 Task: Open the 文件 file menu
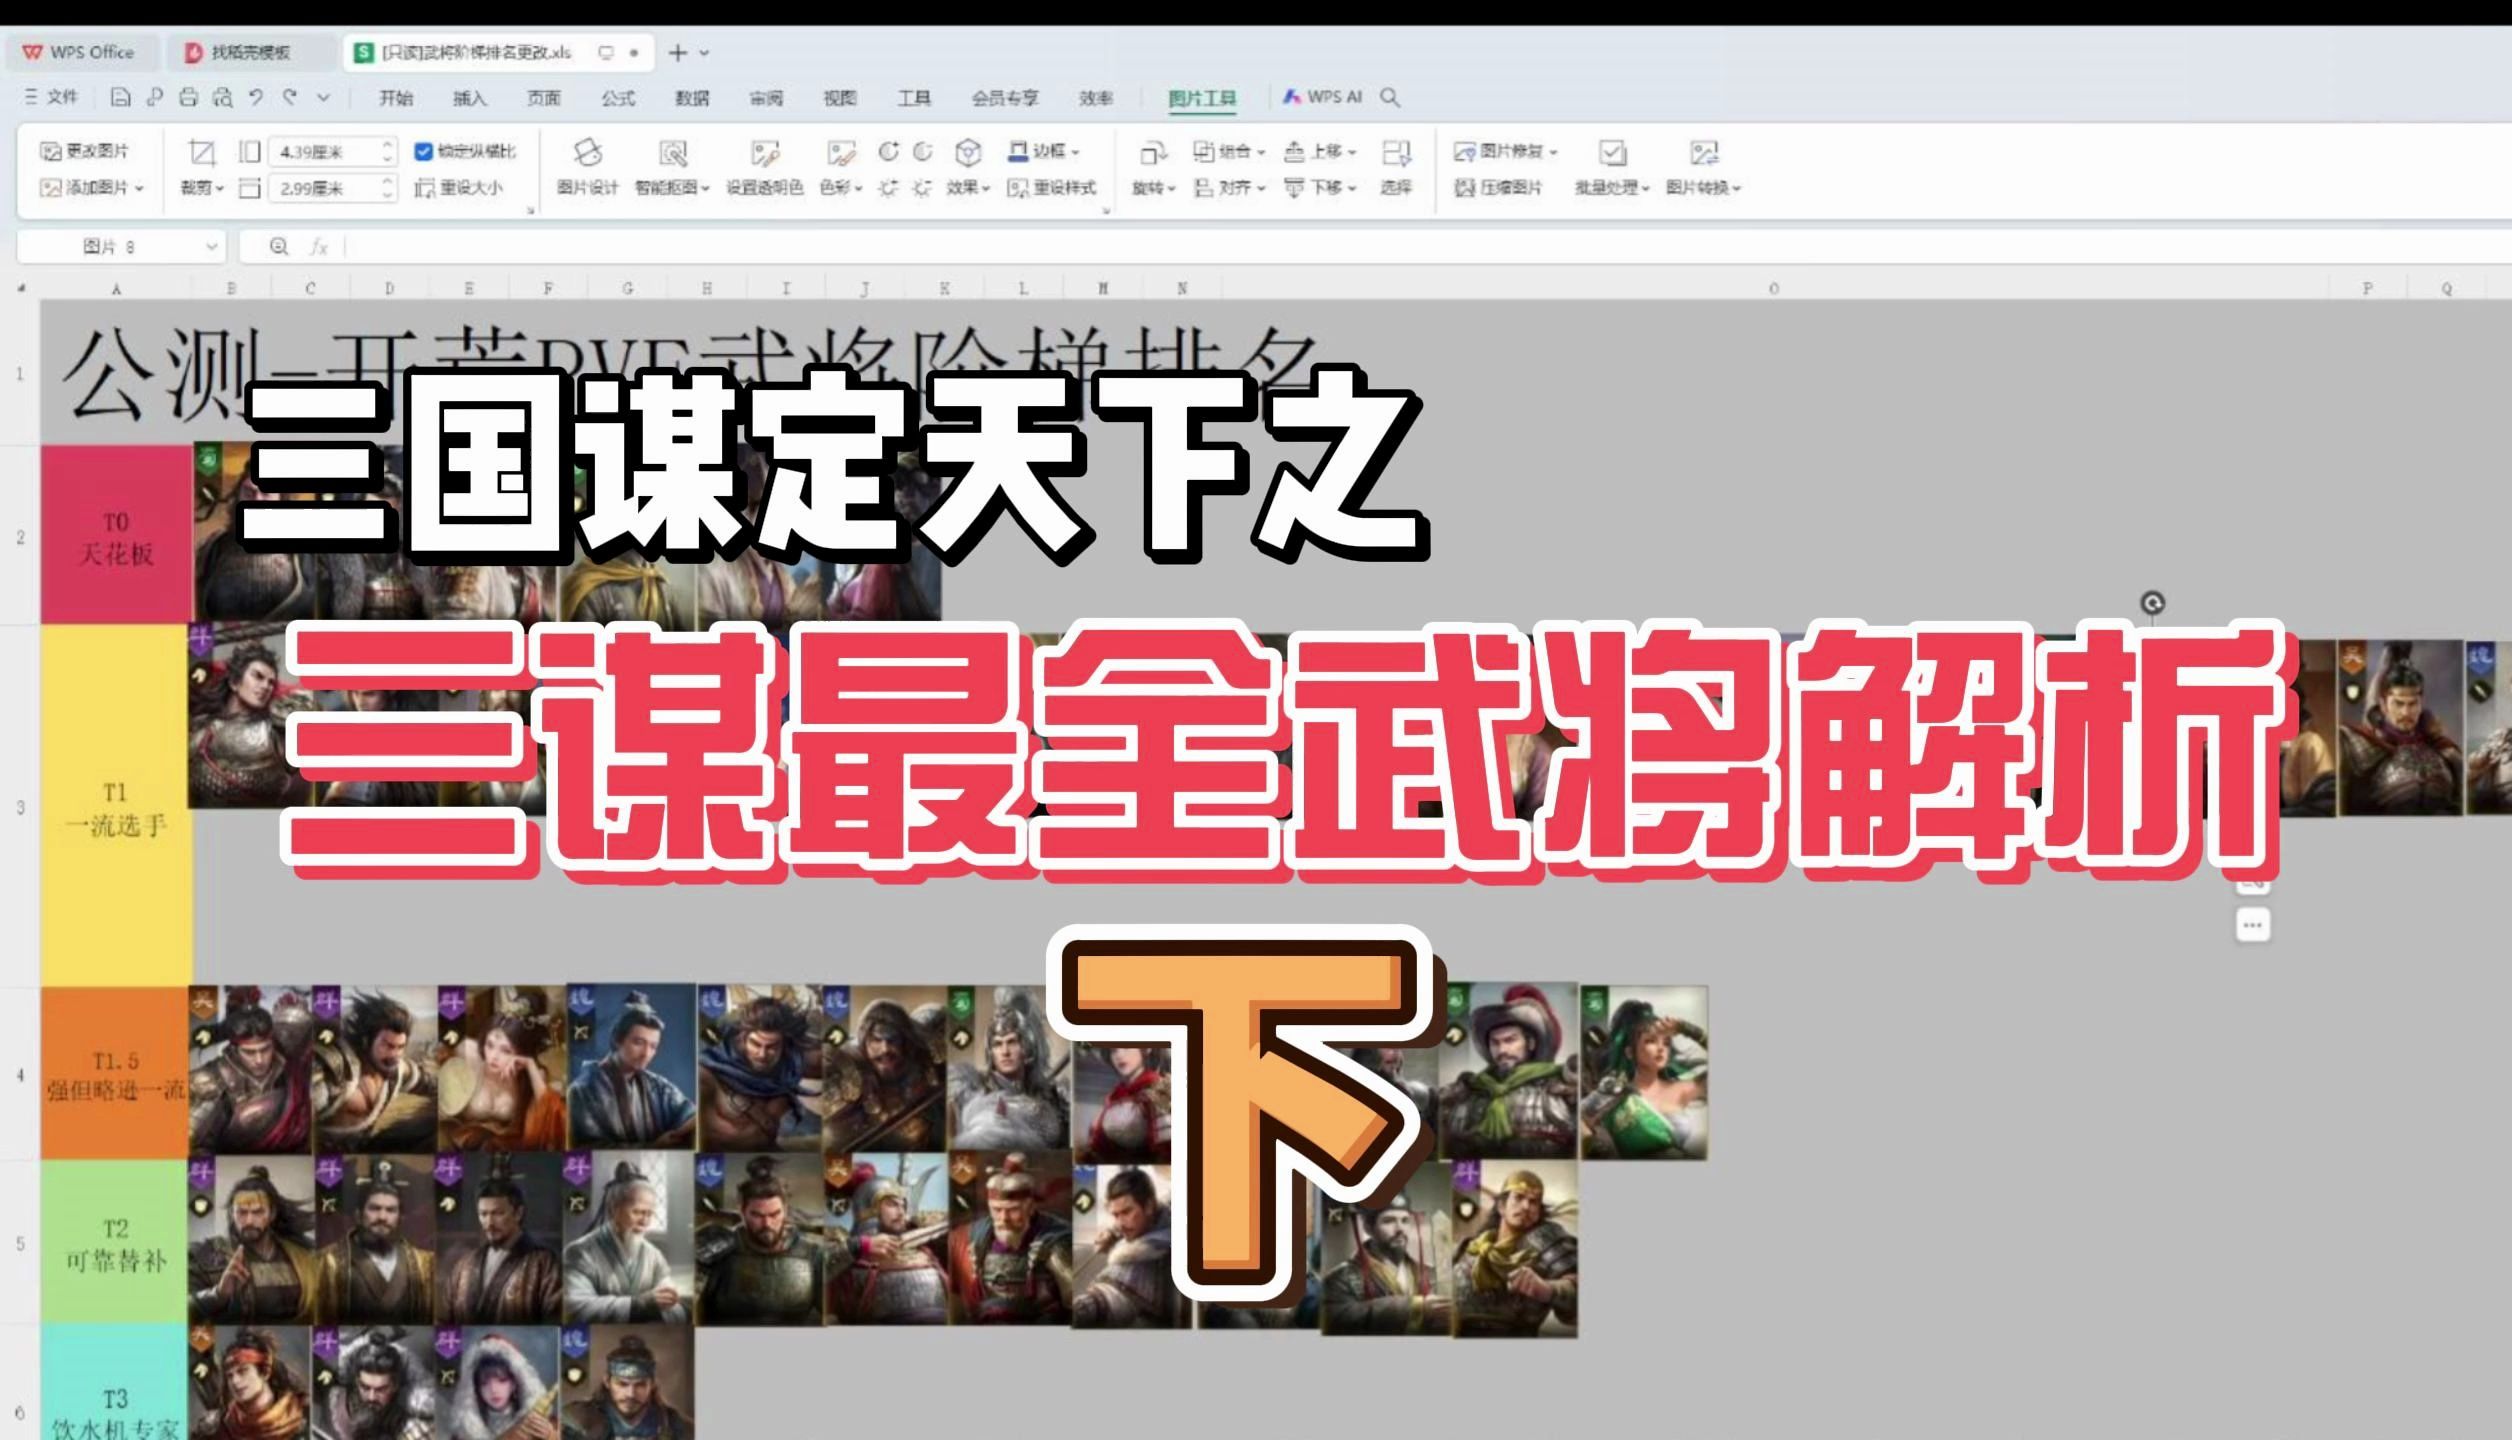click(51, 96)
